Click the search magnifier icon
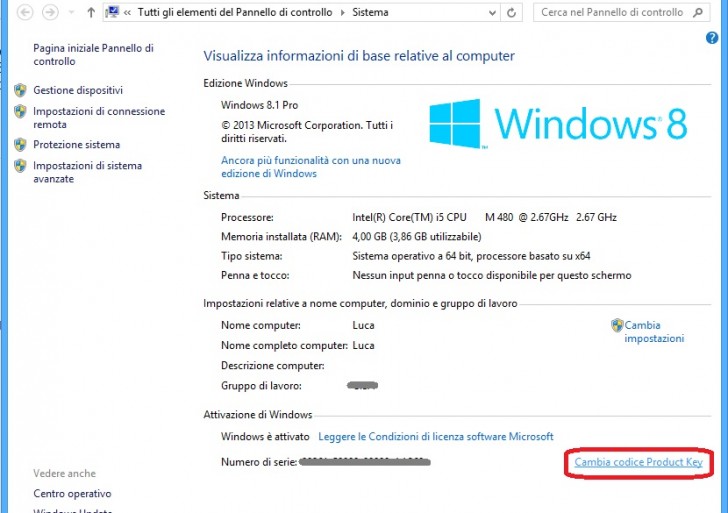 [x=698, y=13]
